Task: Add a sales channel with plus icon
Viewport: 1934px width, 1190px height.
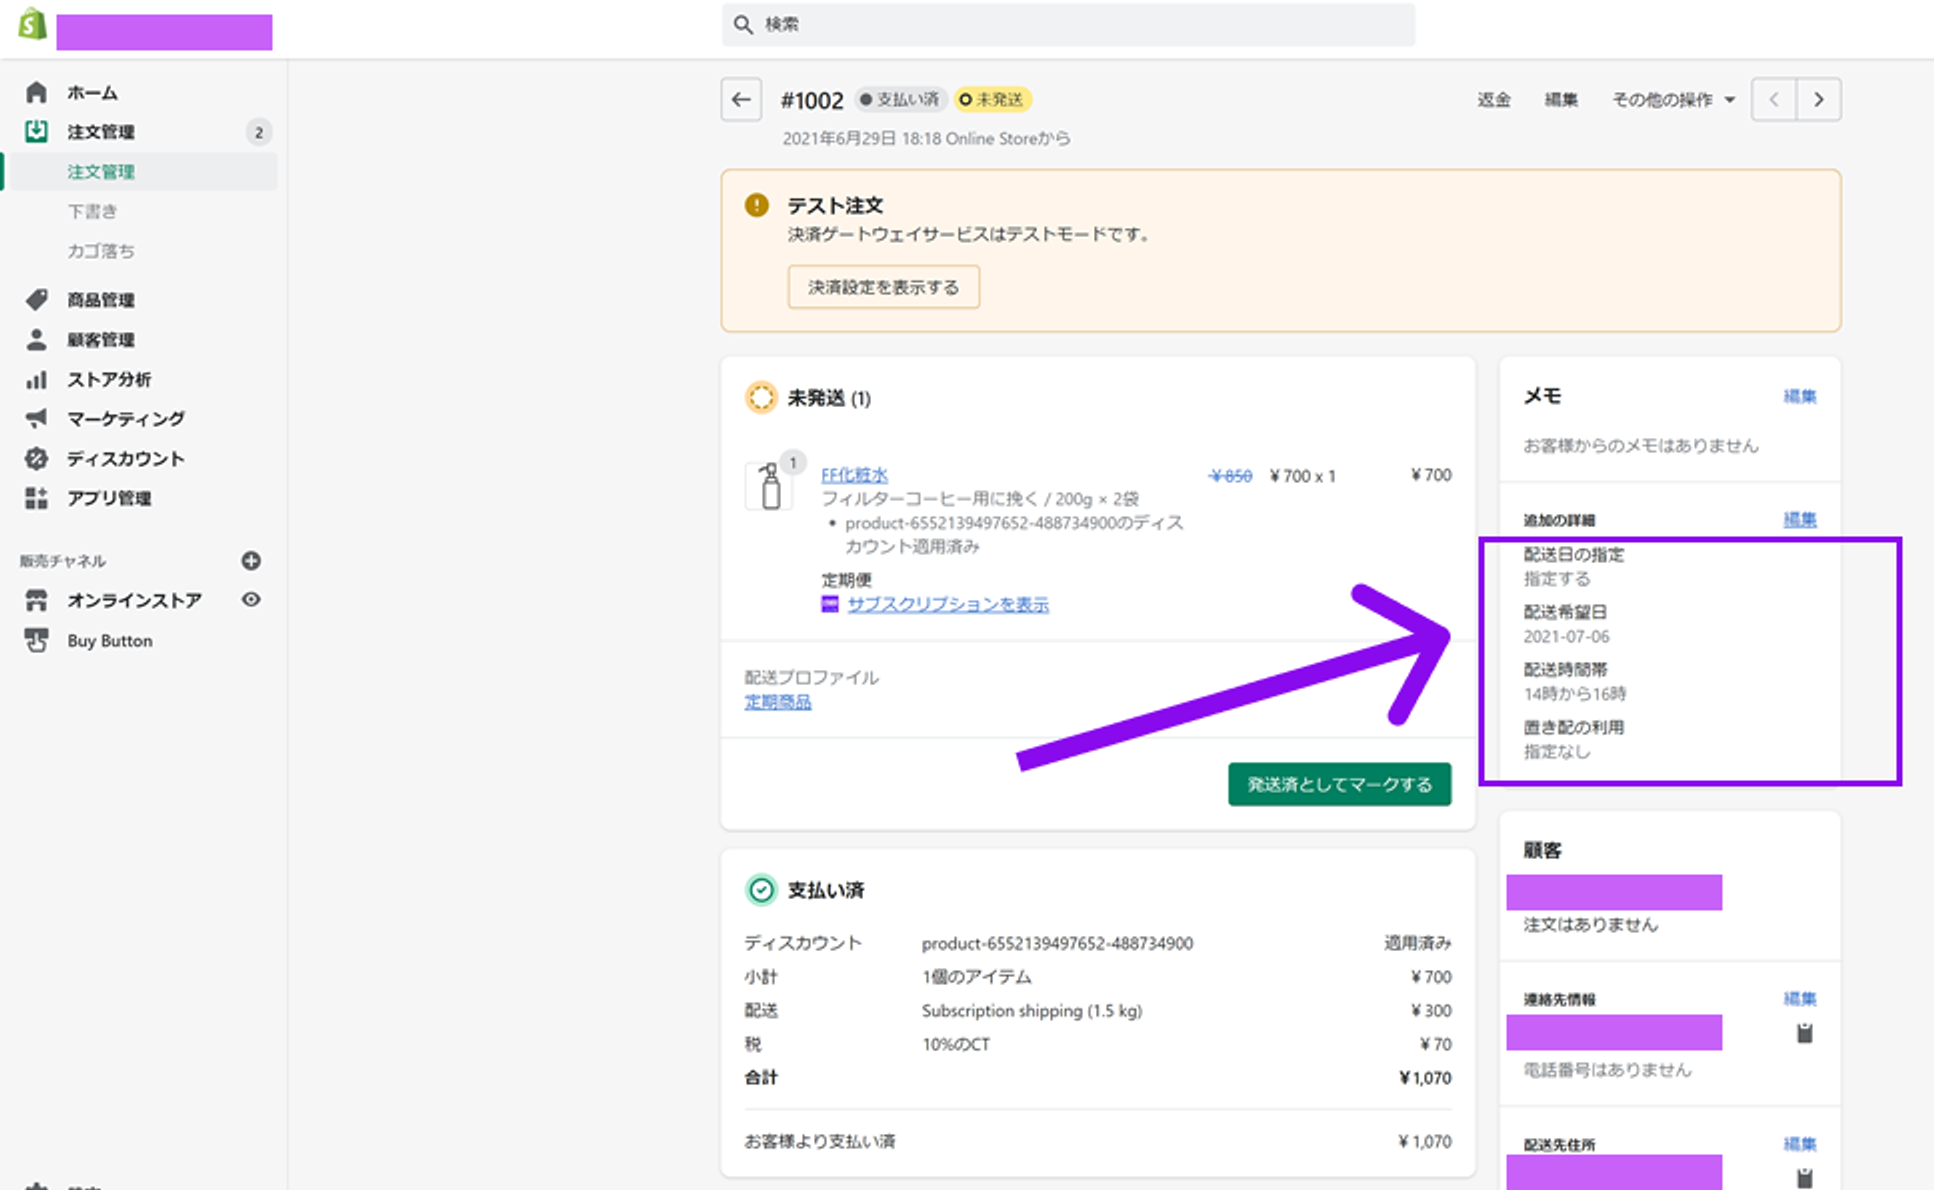Action: click(251, 561)
